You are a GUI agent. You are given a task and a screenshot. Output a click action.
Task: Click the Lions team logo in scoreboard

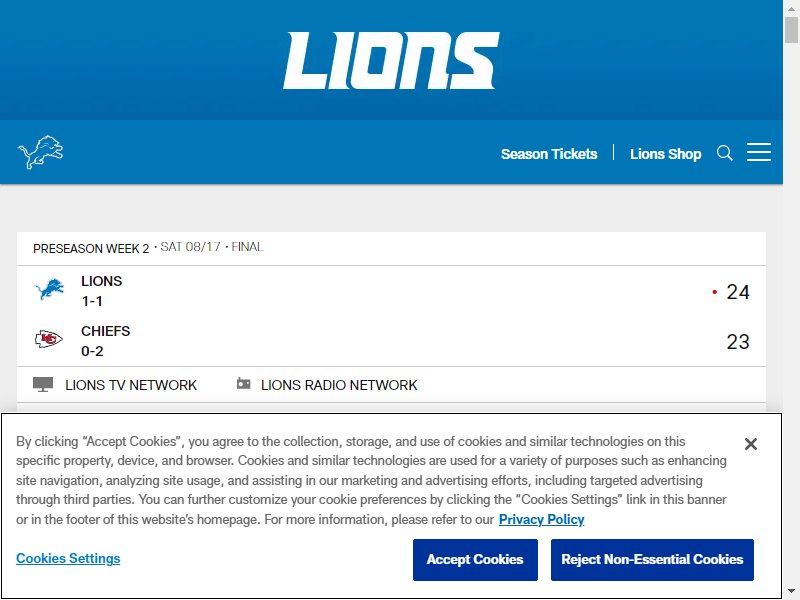(49, 289)
